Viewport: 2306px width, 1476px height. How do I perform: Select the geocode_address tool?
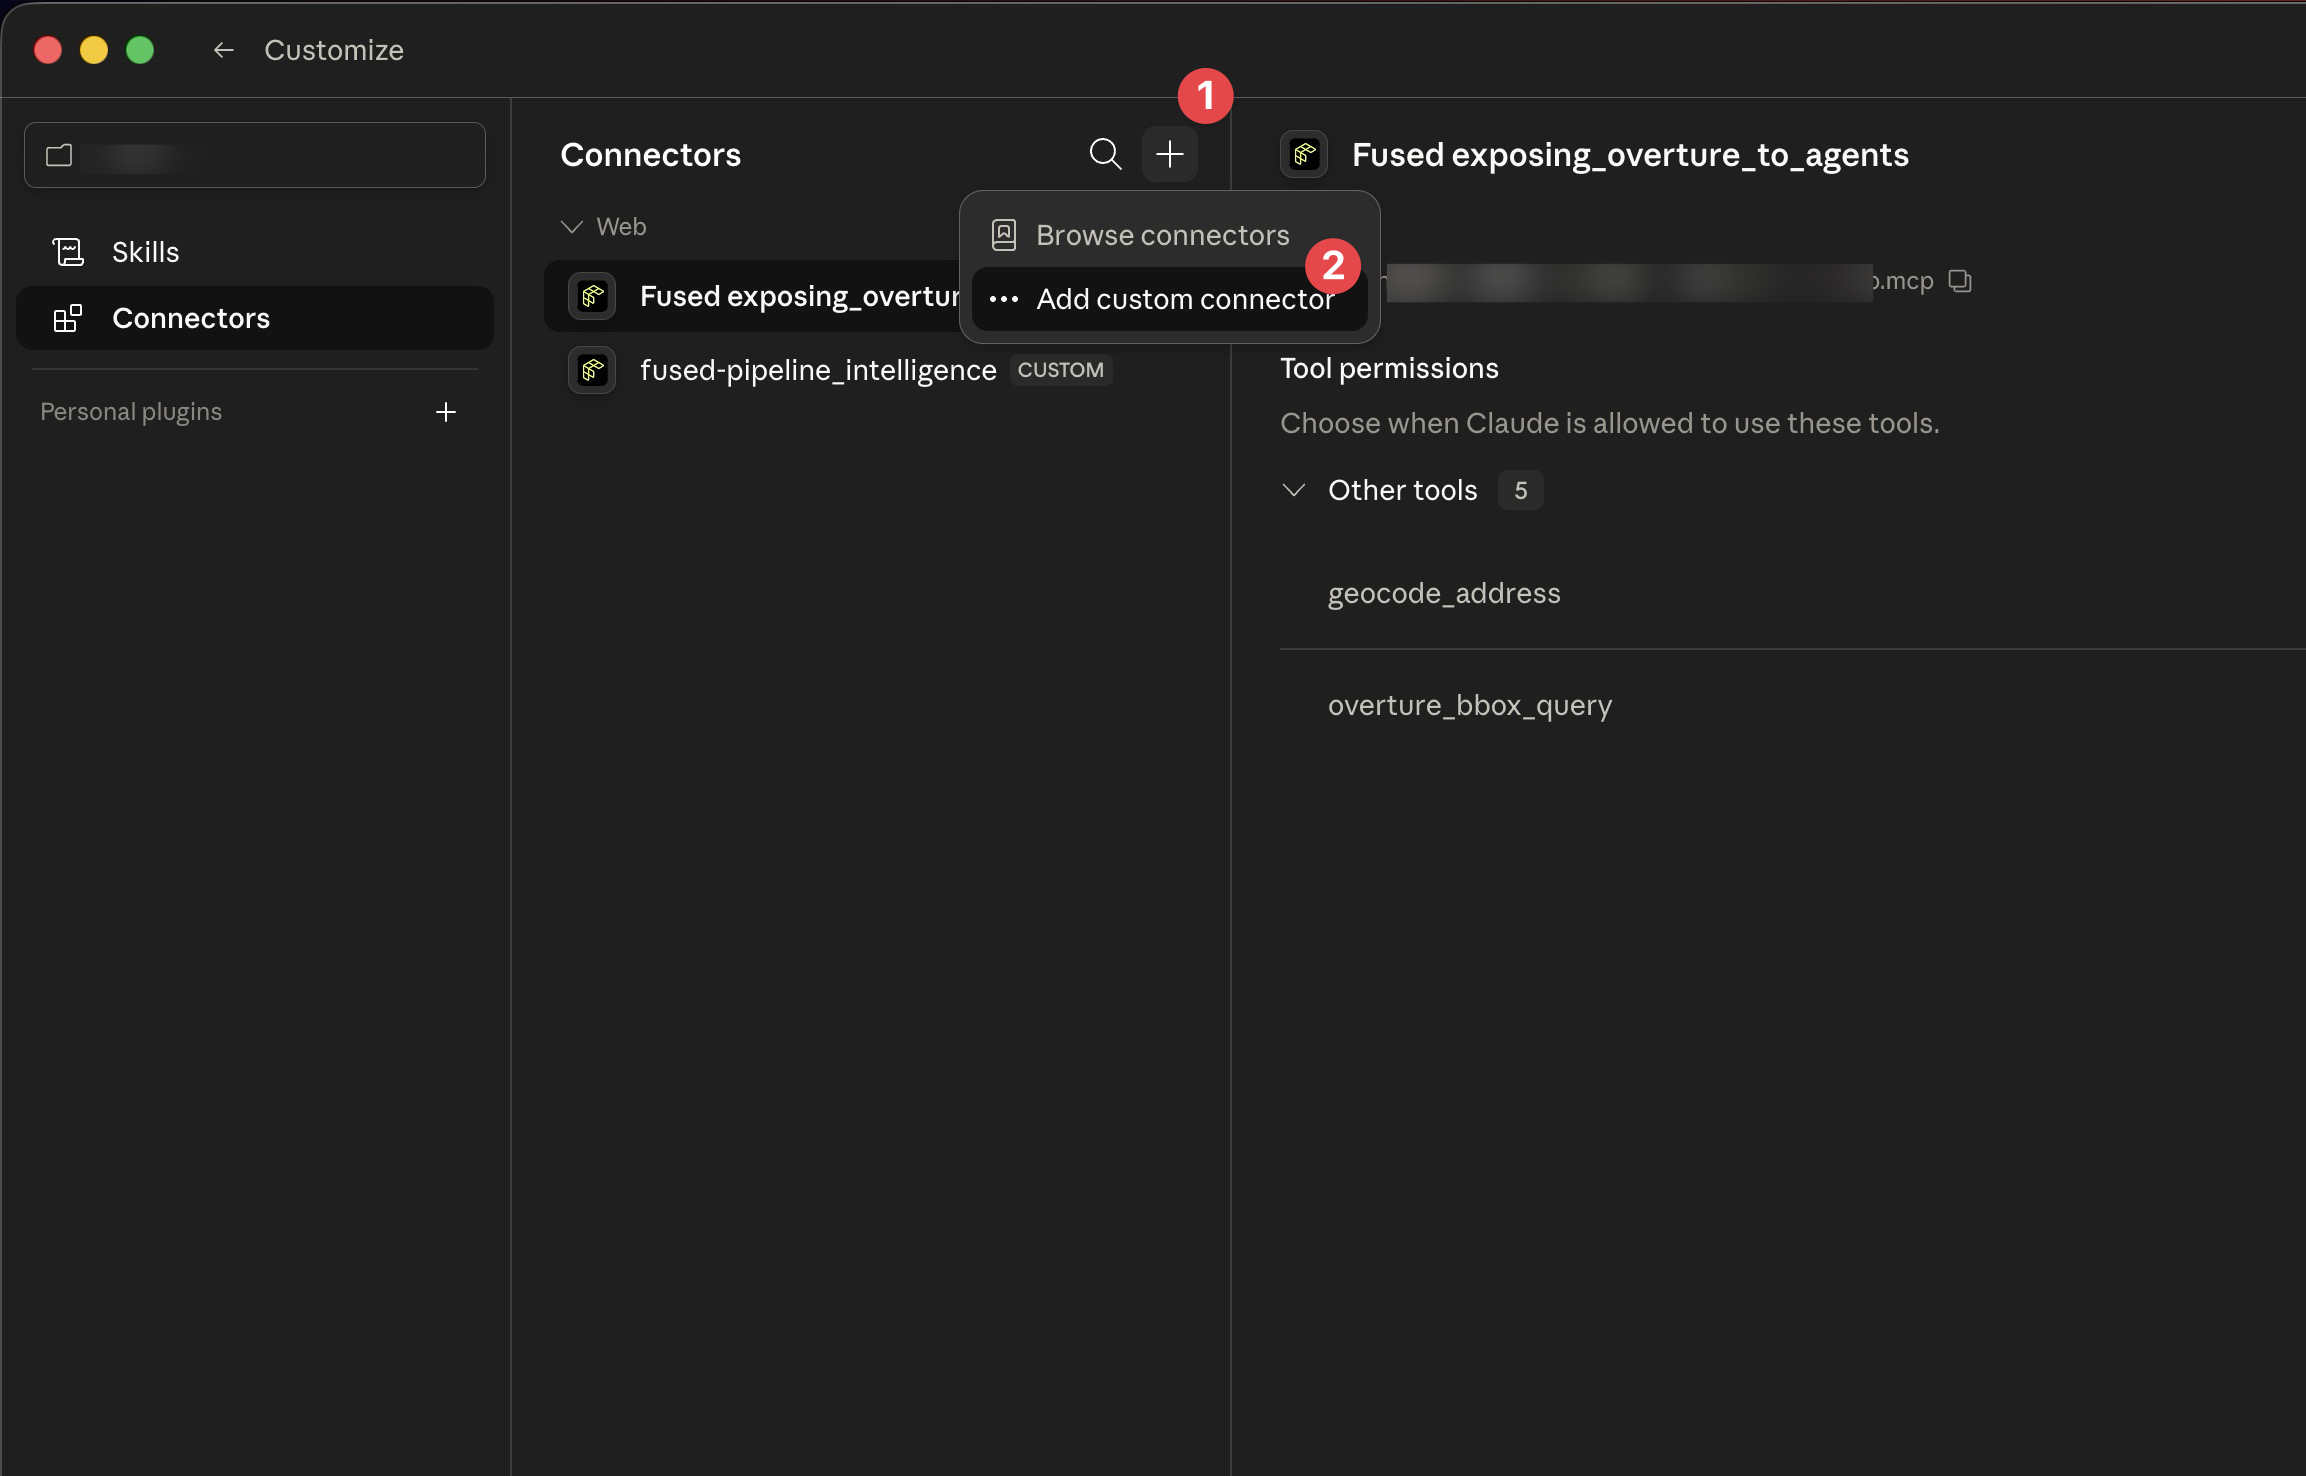[x=1444, y=593]
